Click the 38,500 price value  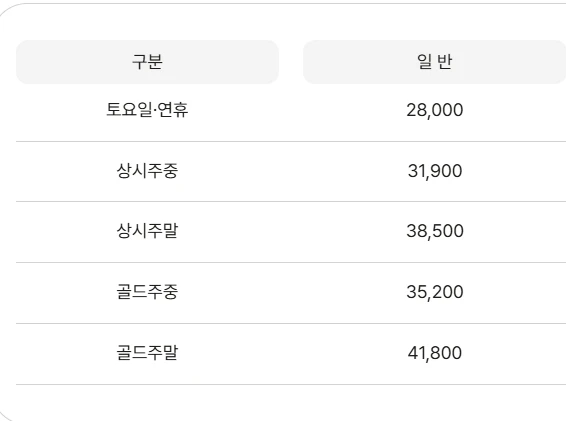(x=435, y=231)
